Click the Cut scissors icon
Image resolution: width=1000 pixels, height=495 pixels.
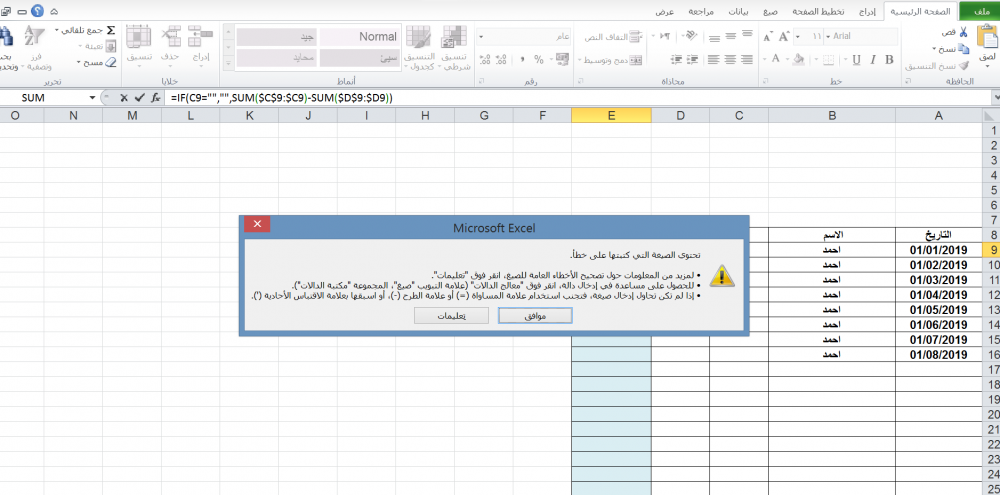point(963,33)
